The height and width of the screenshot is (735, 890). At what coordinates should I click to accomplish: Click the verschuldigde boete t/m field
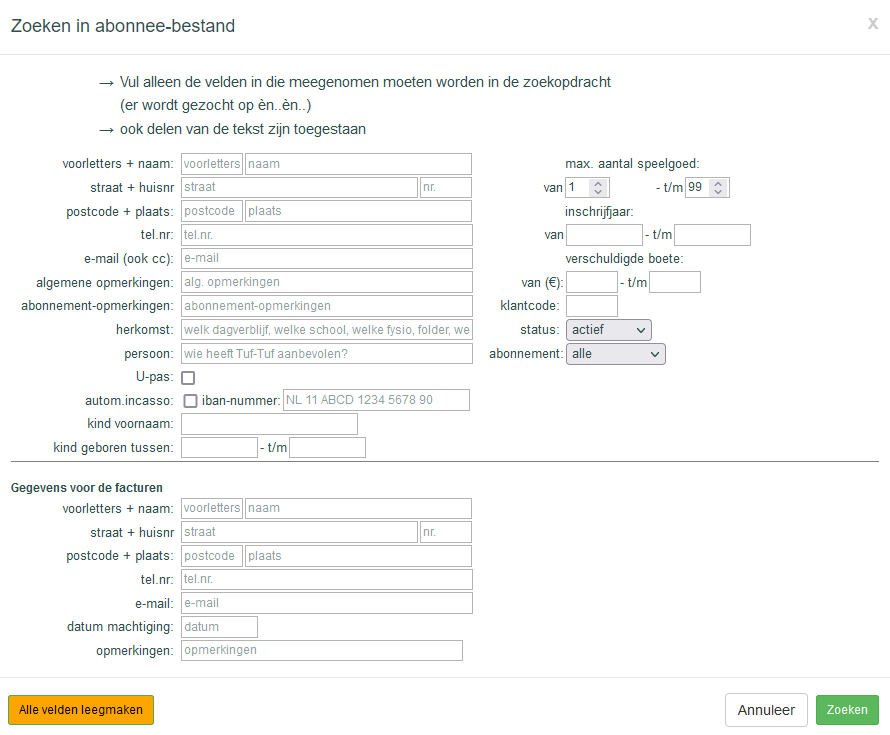675,282
